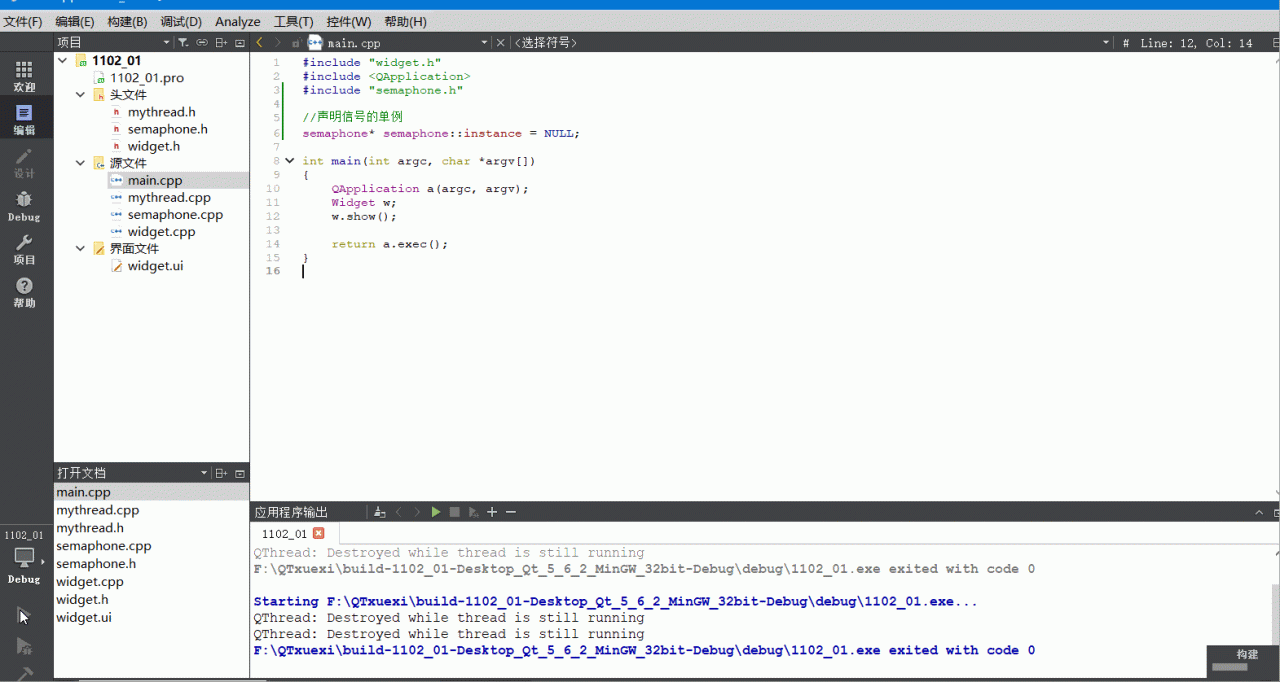Synchronize project tree with editor link icon
Viewport: 1280px width, 682px height.
point(202,43)
